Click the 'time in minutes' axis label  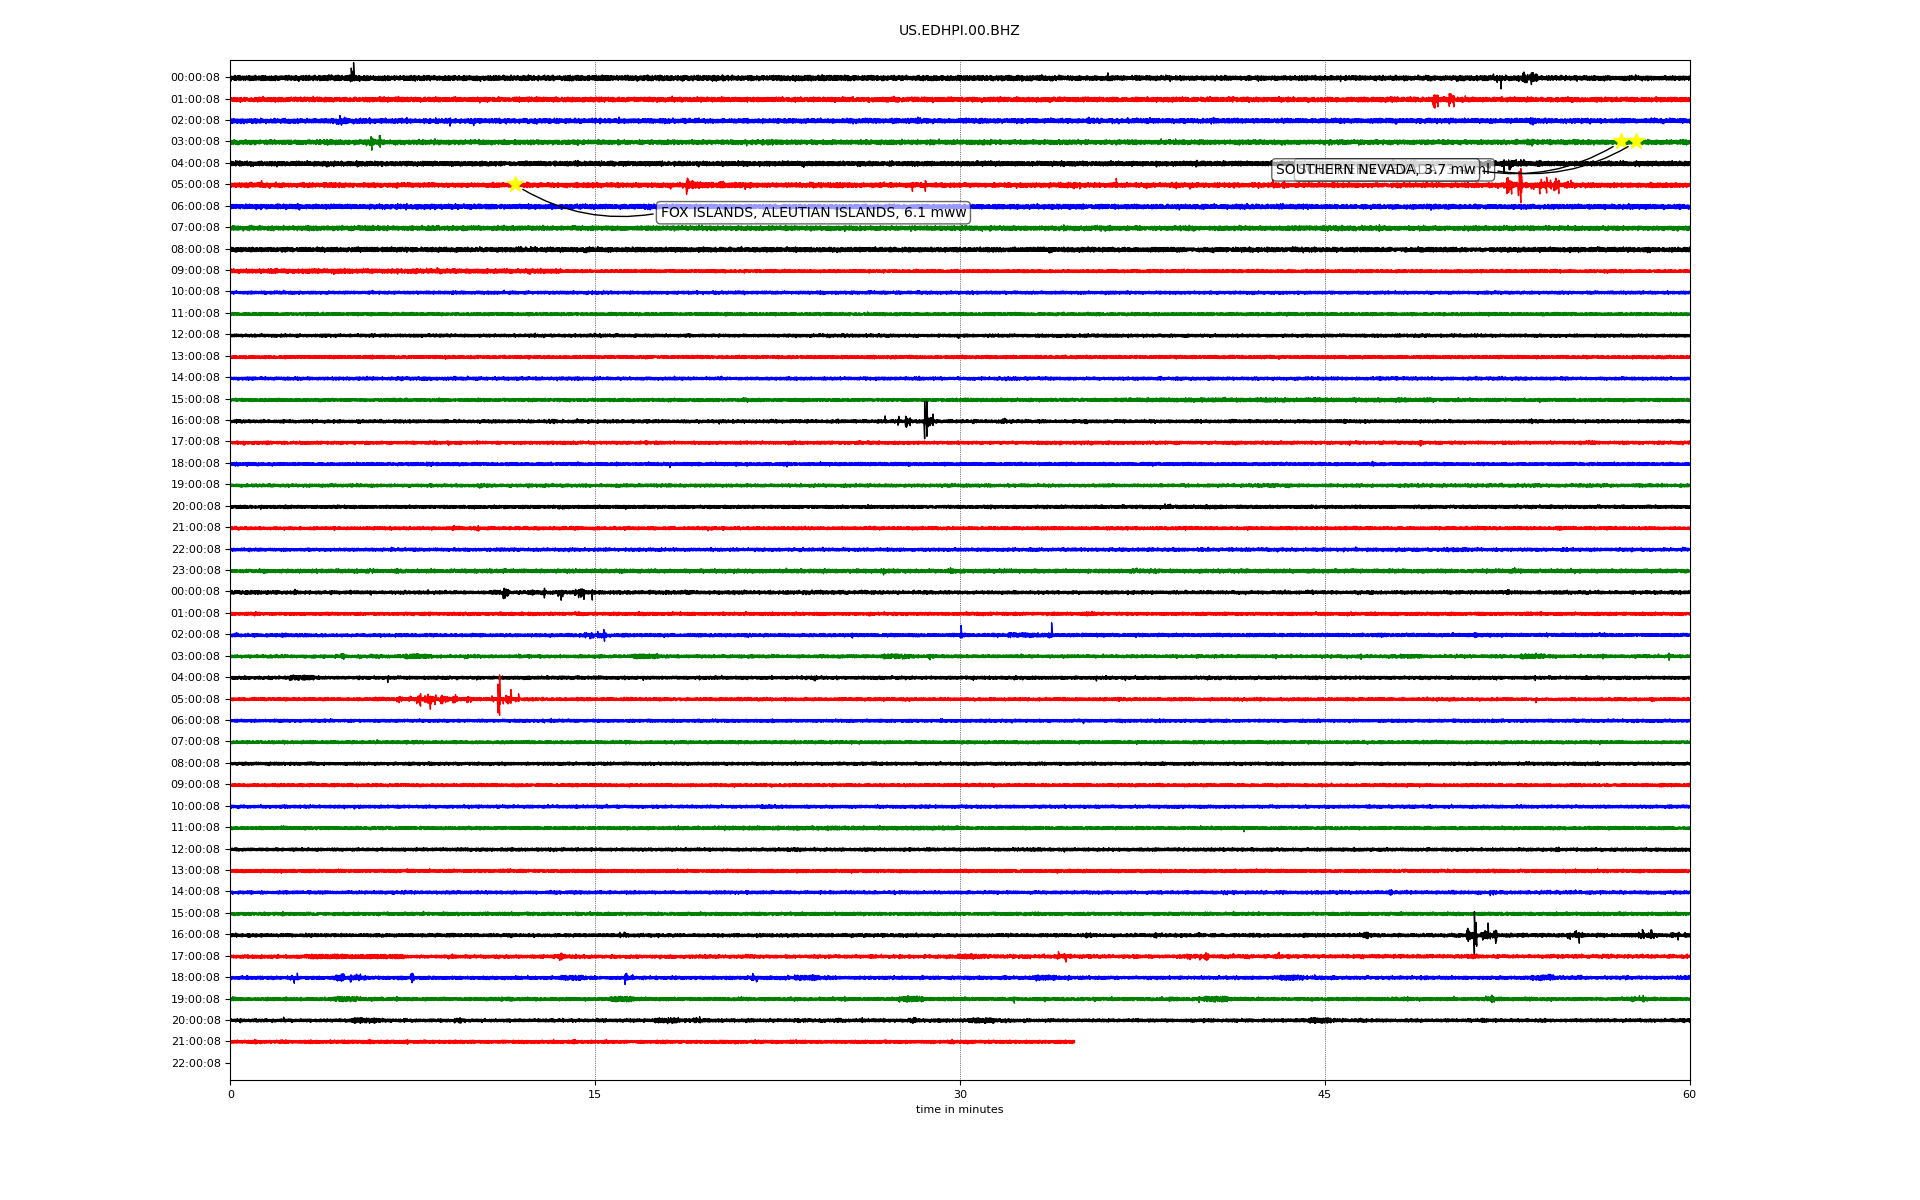958,1110
